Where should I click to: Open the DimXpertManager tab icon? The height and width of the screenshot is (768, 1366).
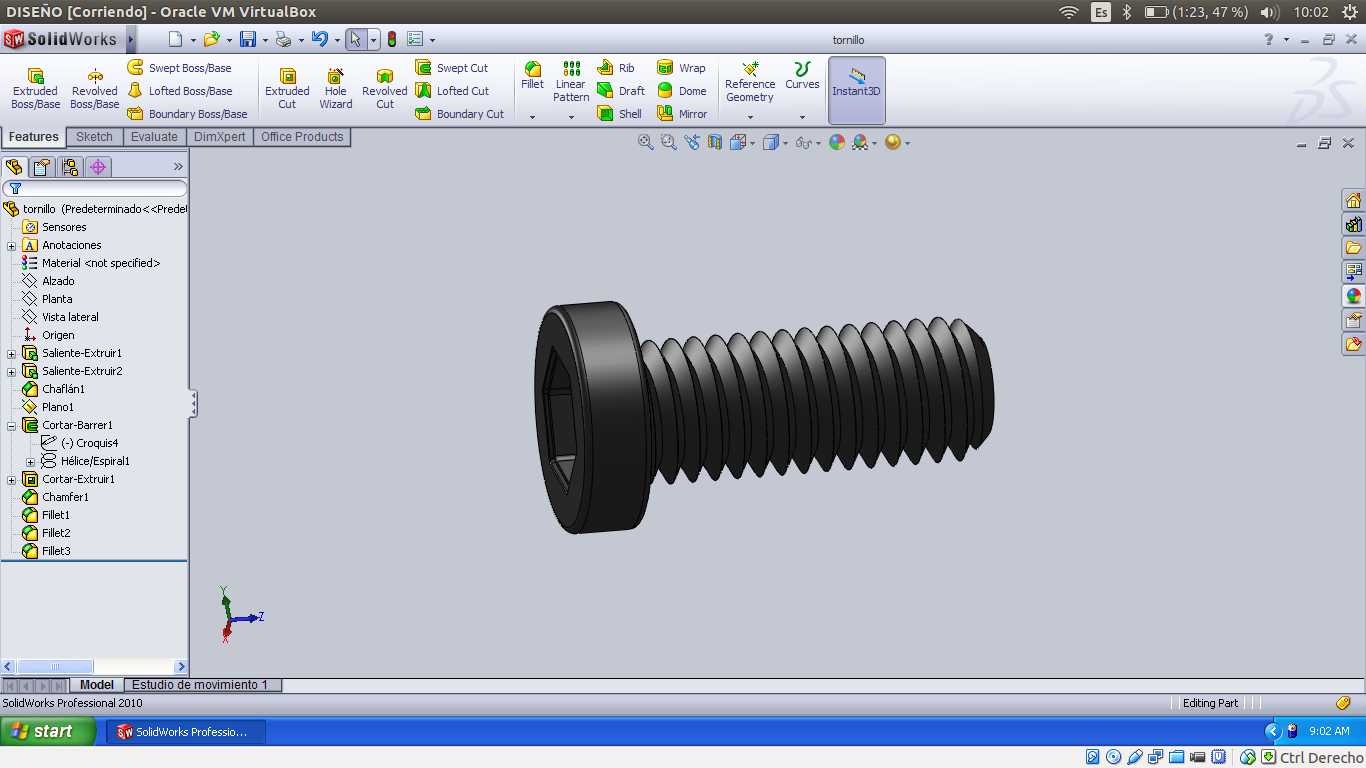coord(97,167)
